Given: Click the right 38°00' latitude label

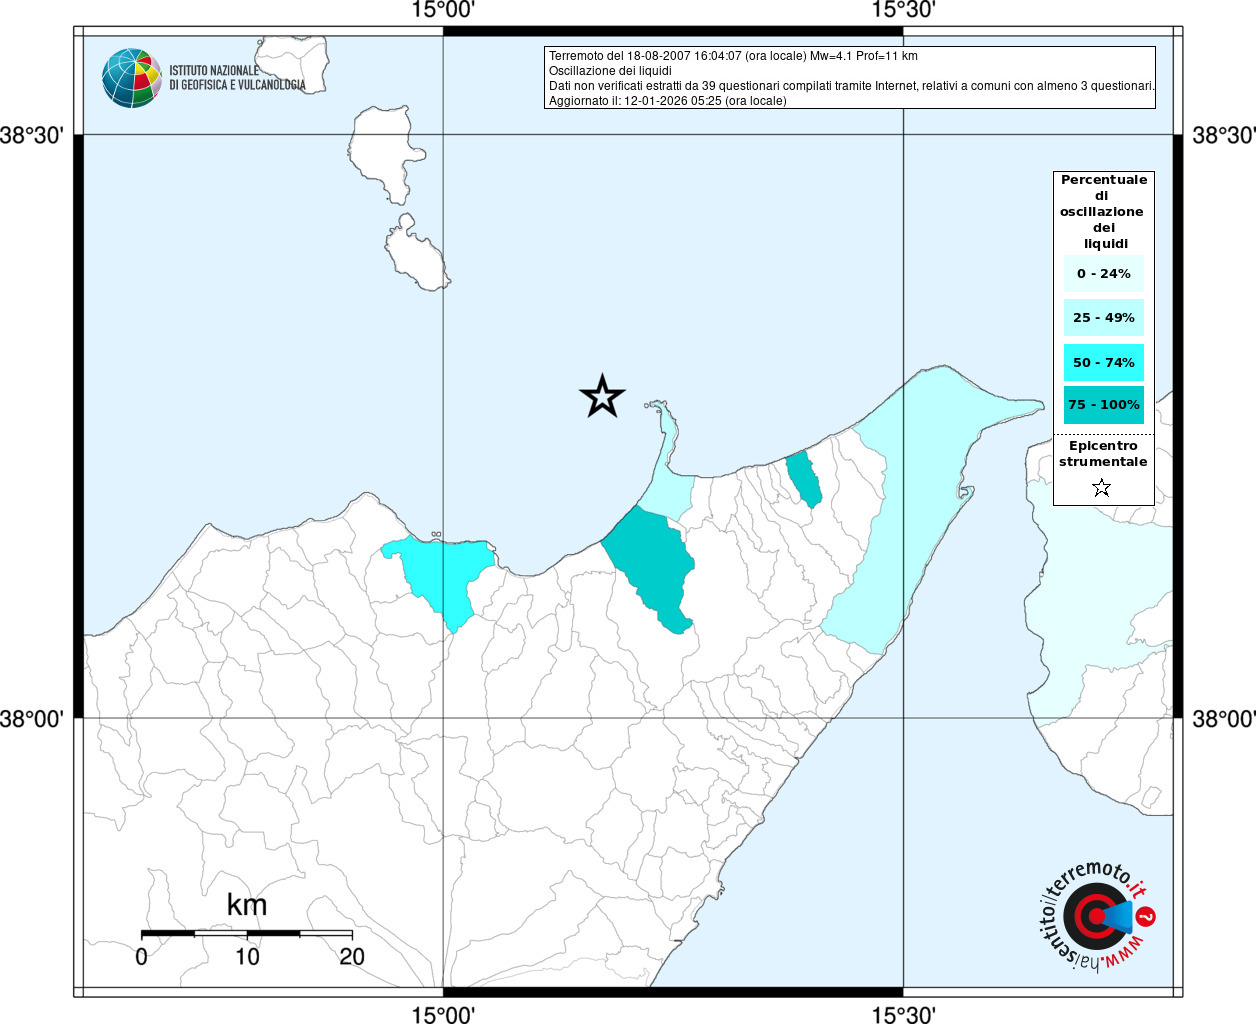Looking at the screenshot, I should pos(1223,718).
